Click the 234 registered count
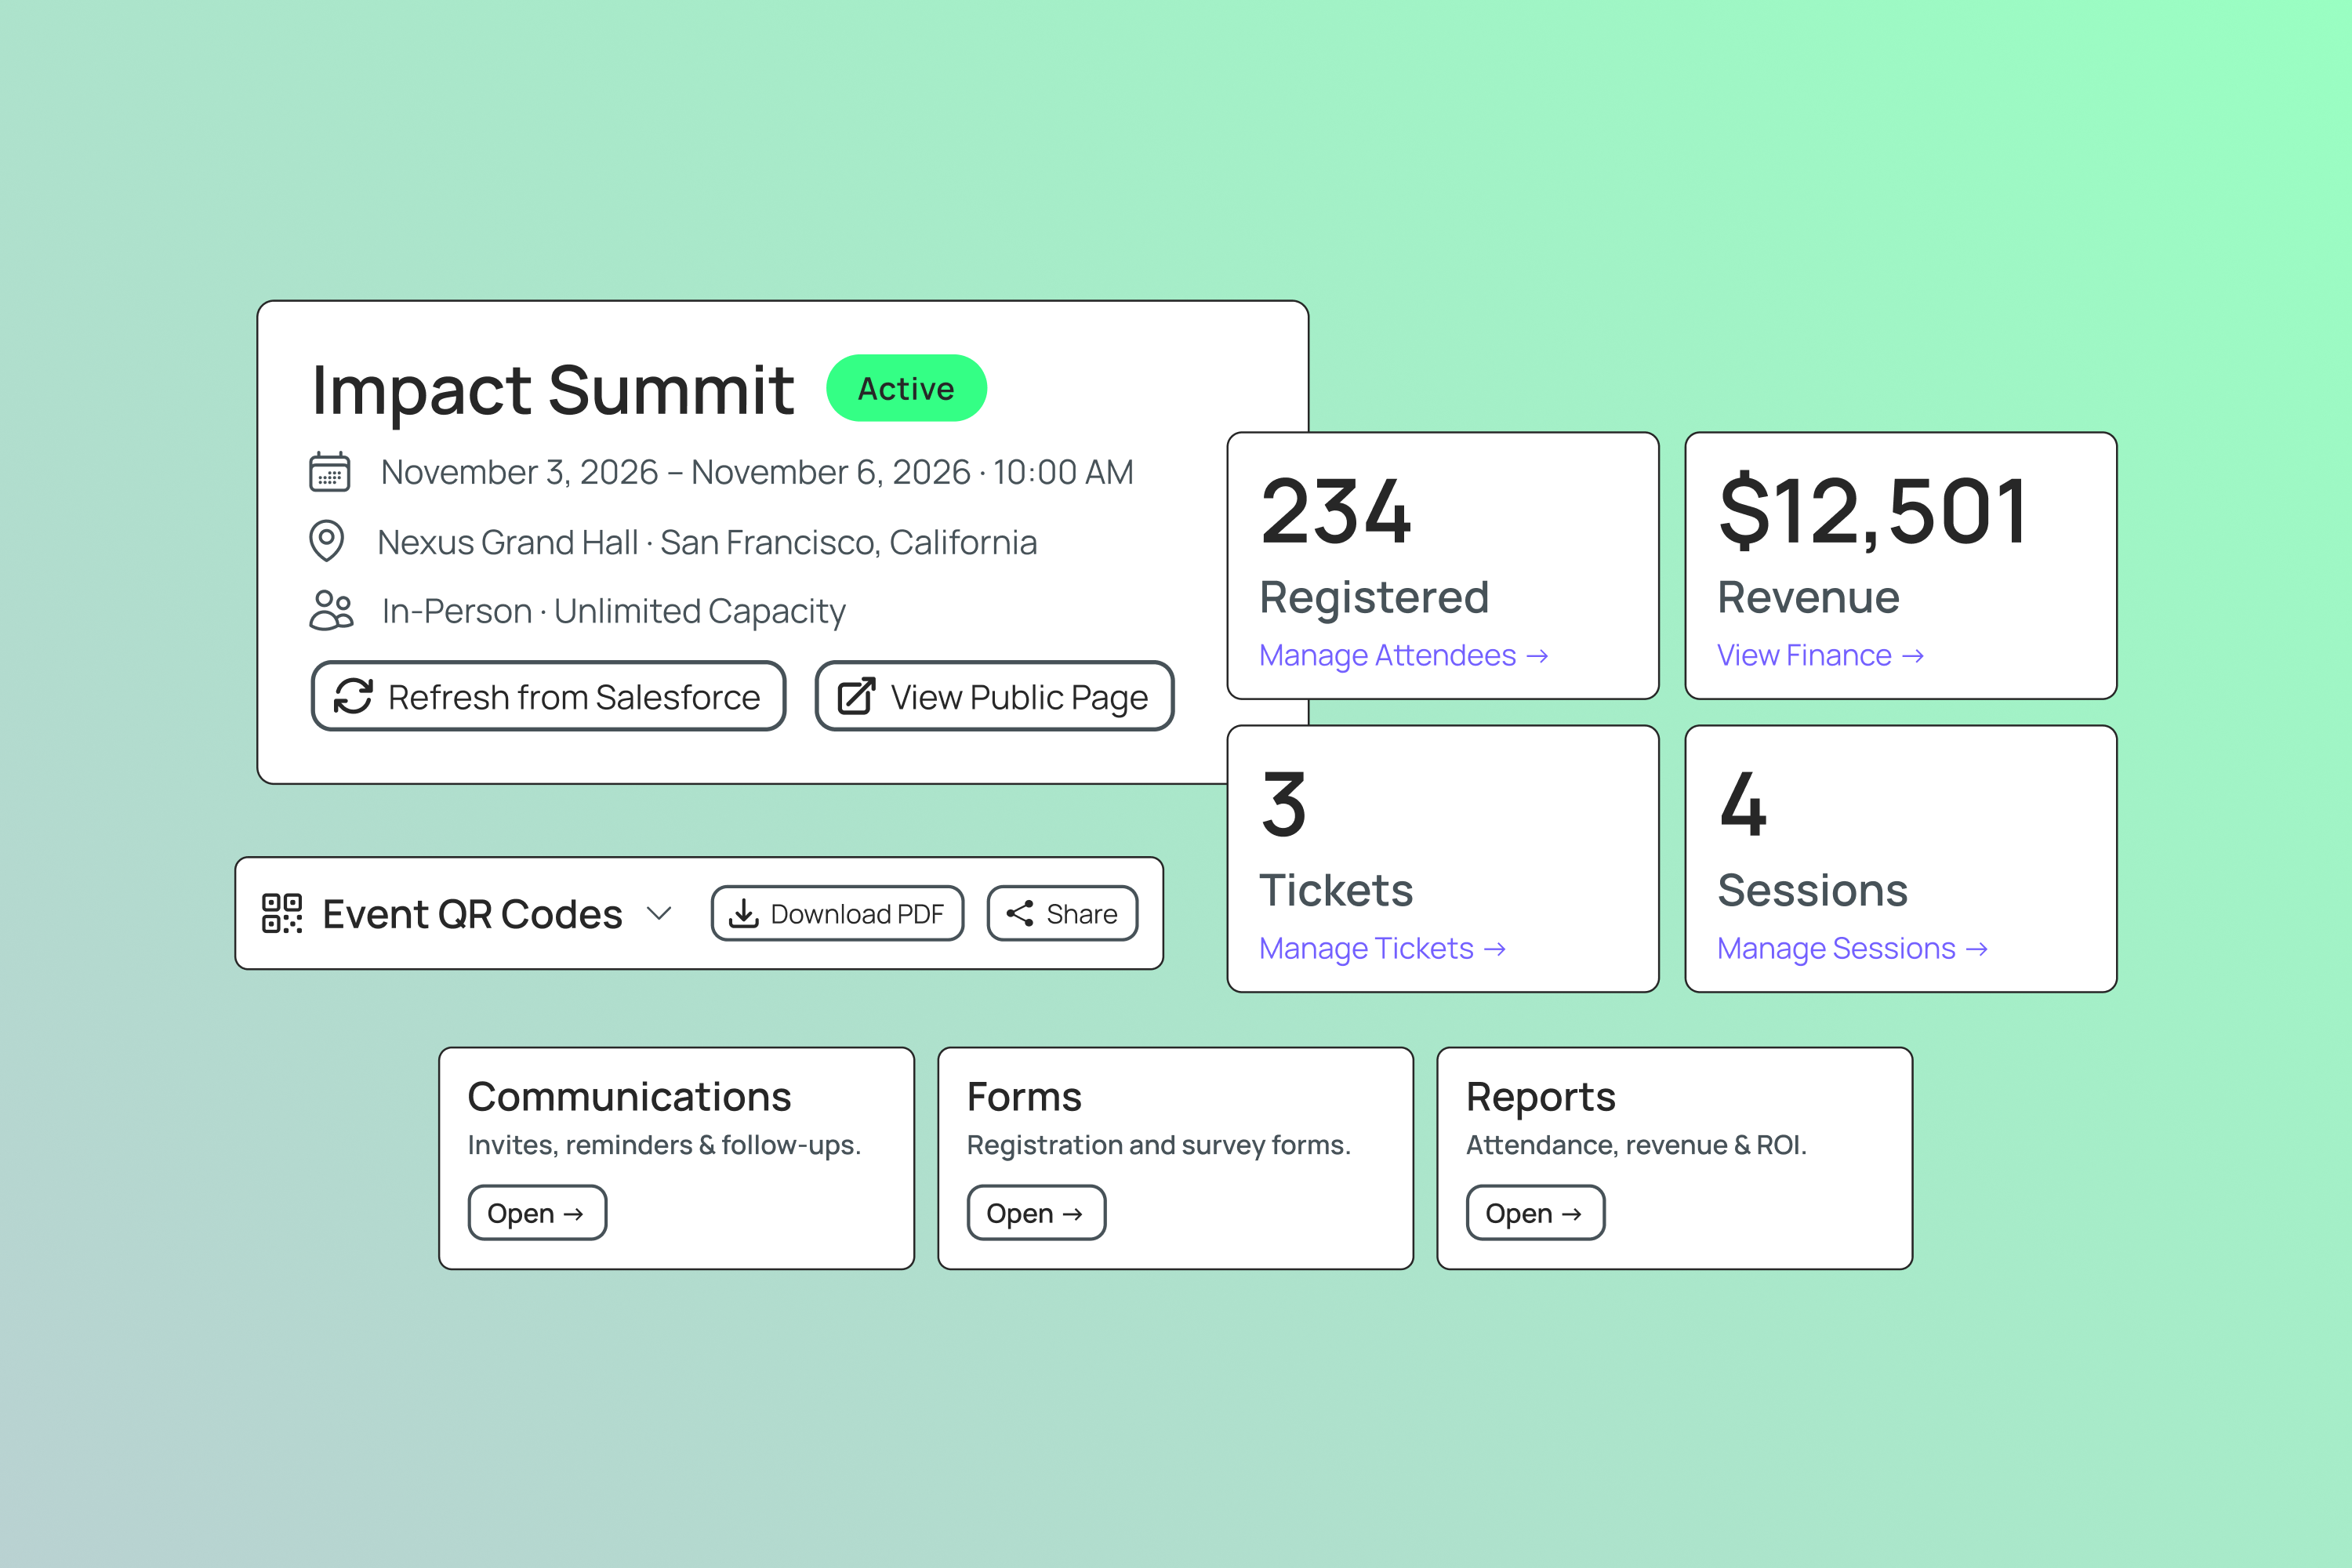The image size is (2352, 1568). (1336, 511)
